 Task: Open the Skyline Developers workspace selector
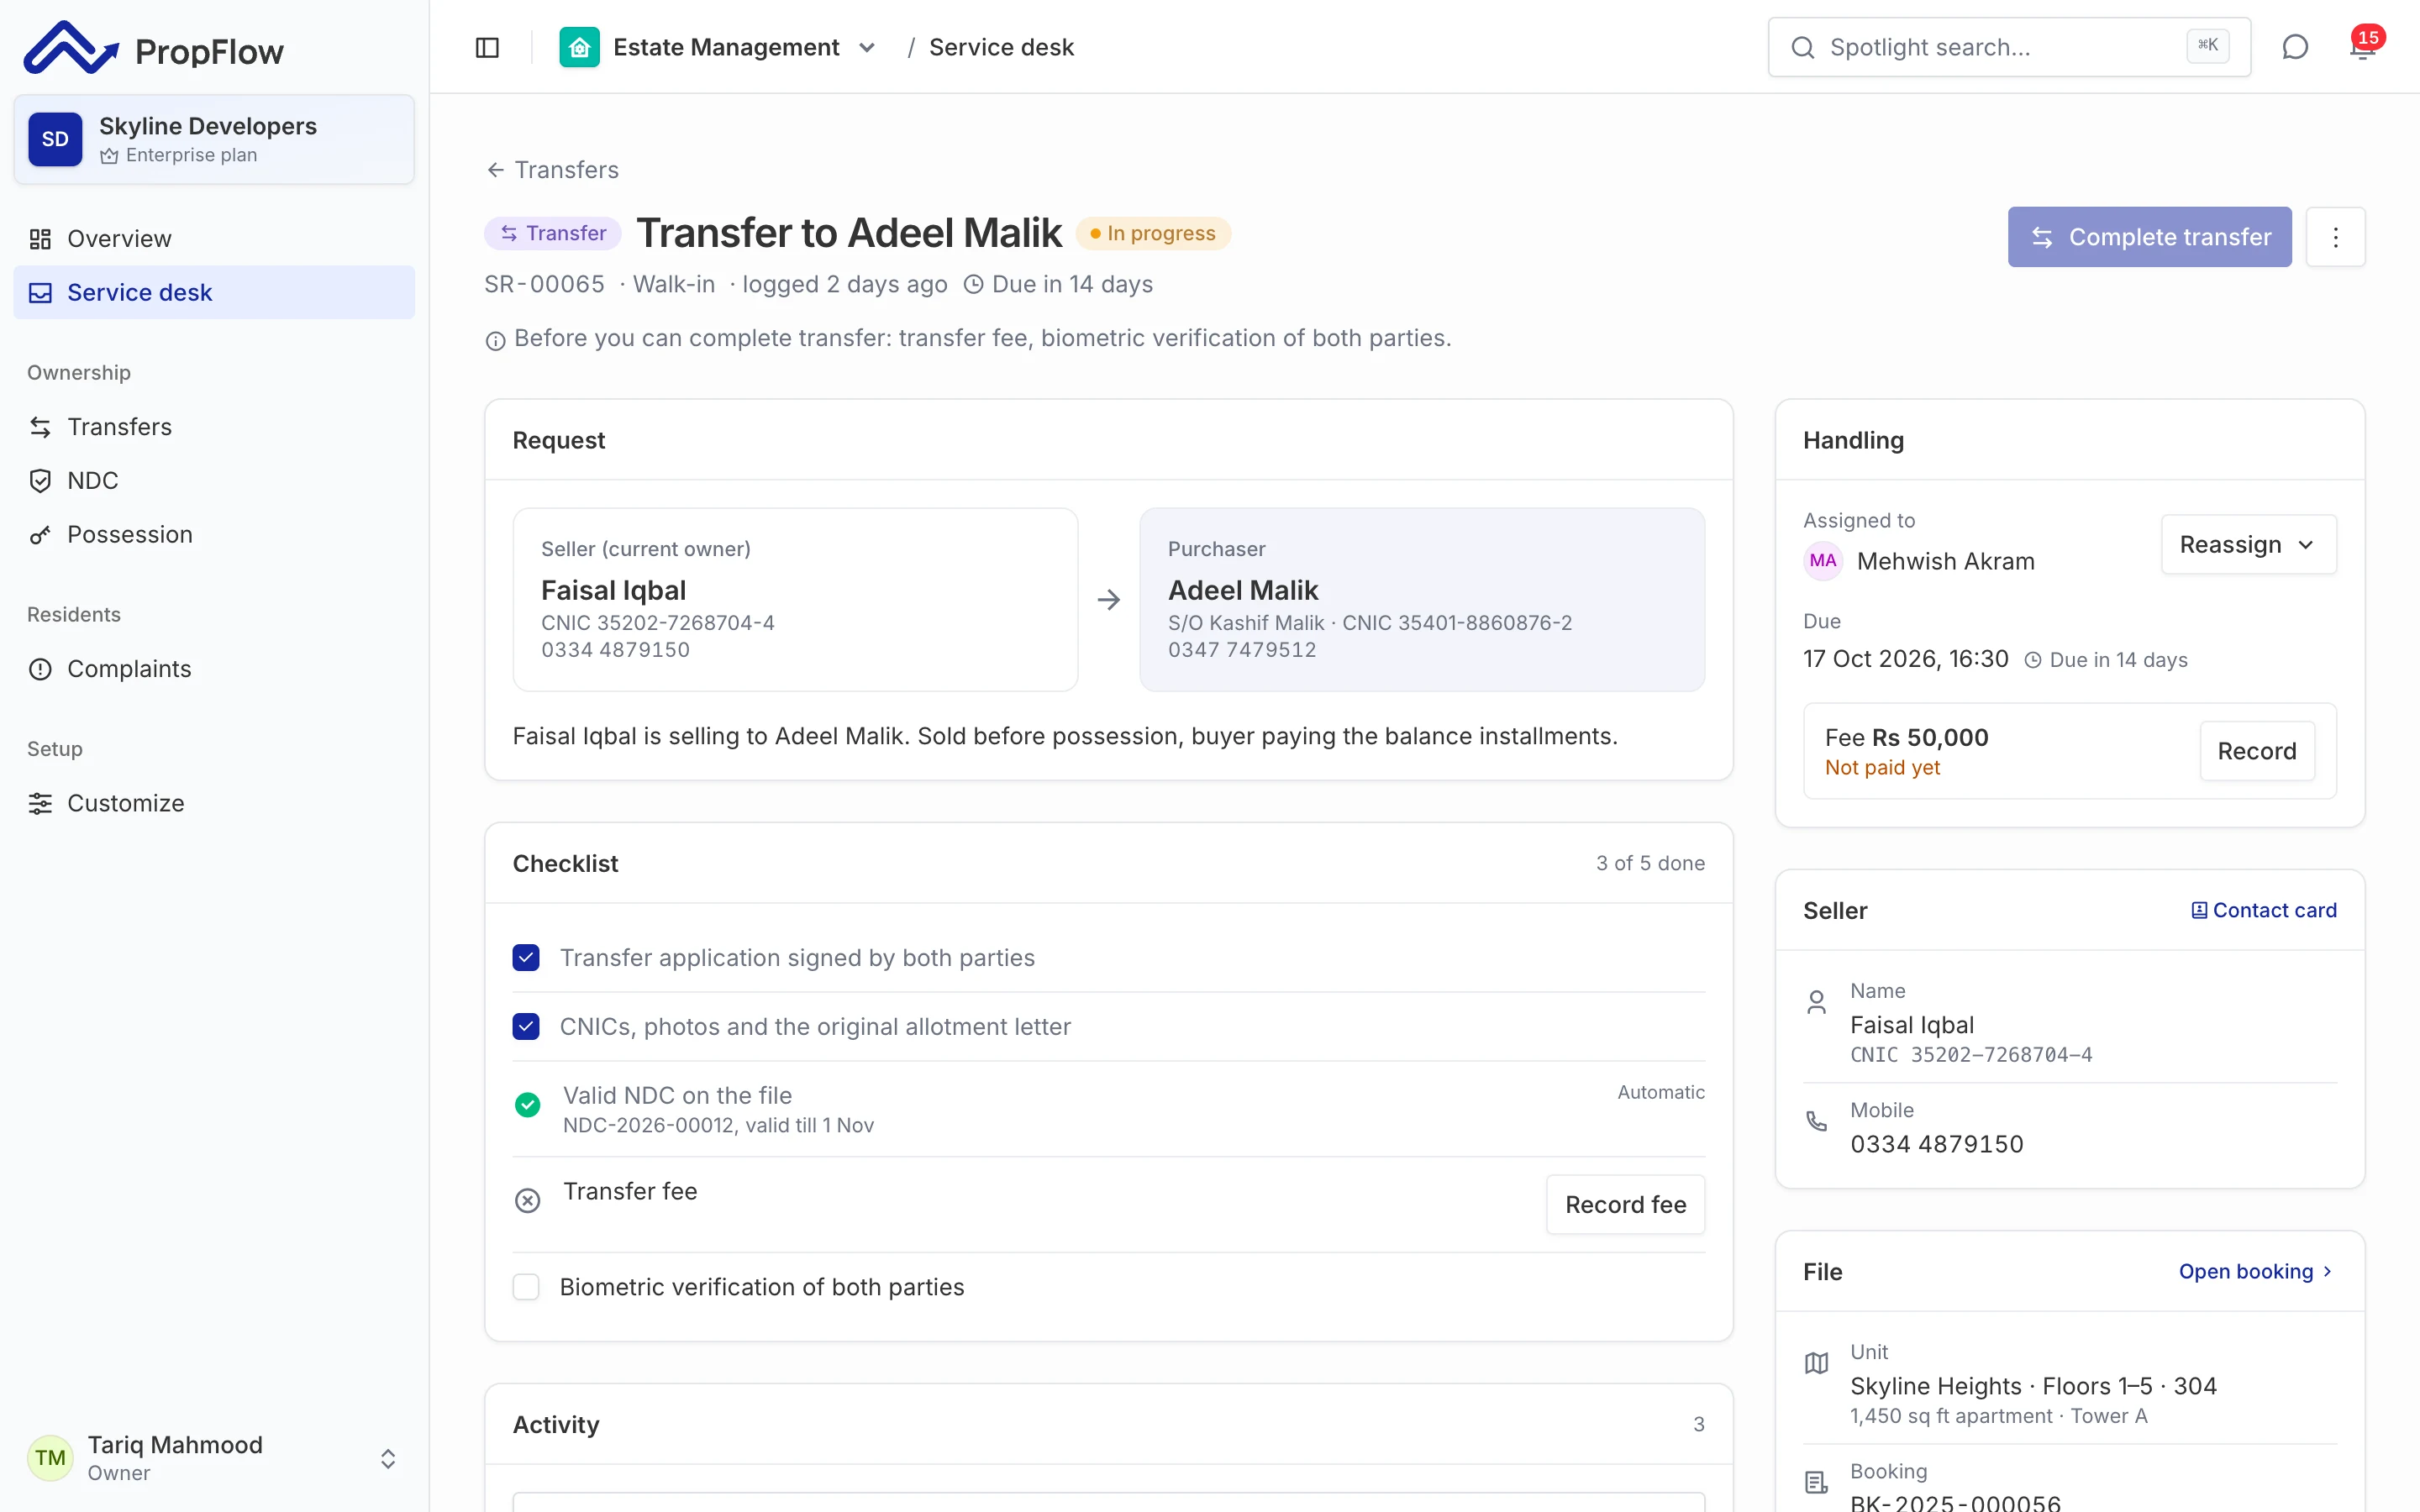pyautogui.click(x=214, y=139)
